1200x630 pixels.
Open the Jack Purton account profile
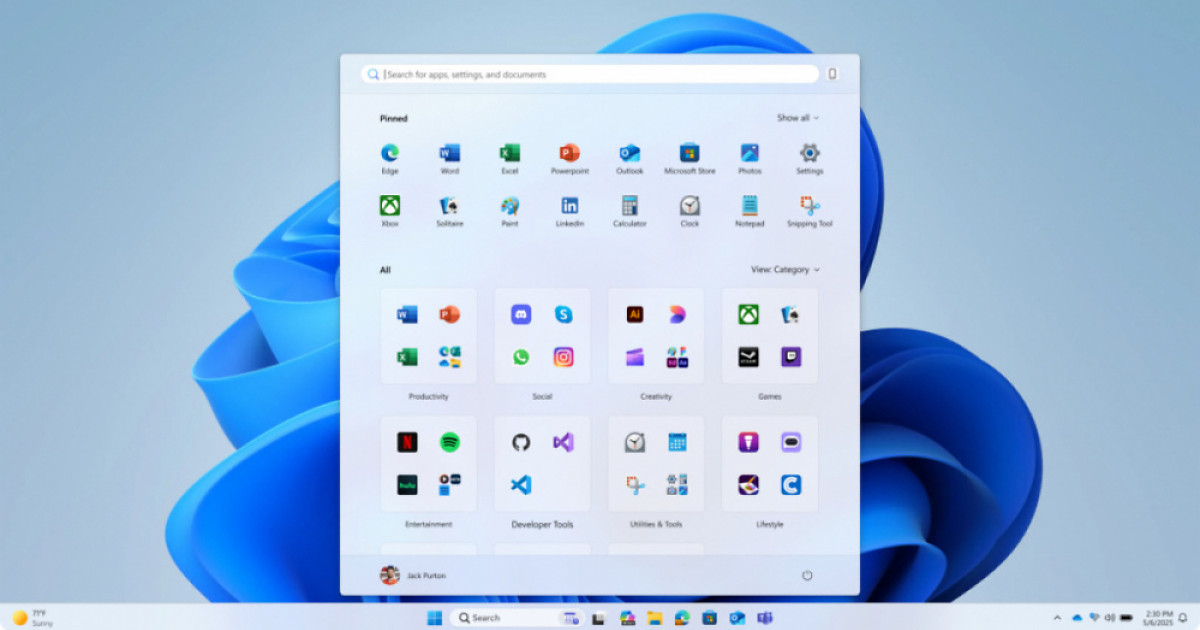point(413,575)
